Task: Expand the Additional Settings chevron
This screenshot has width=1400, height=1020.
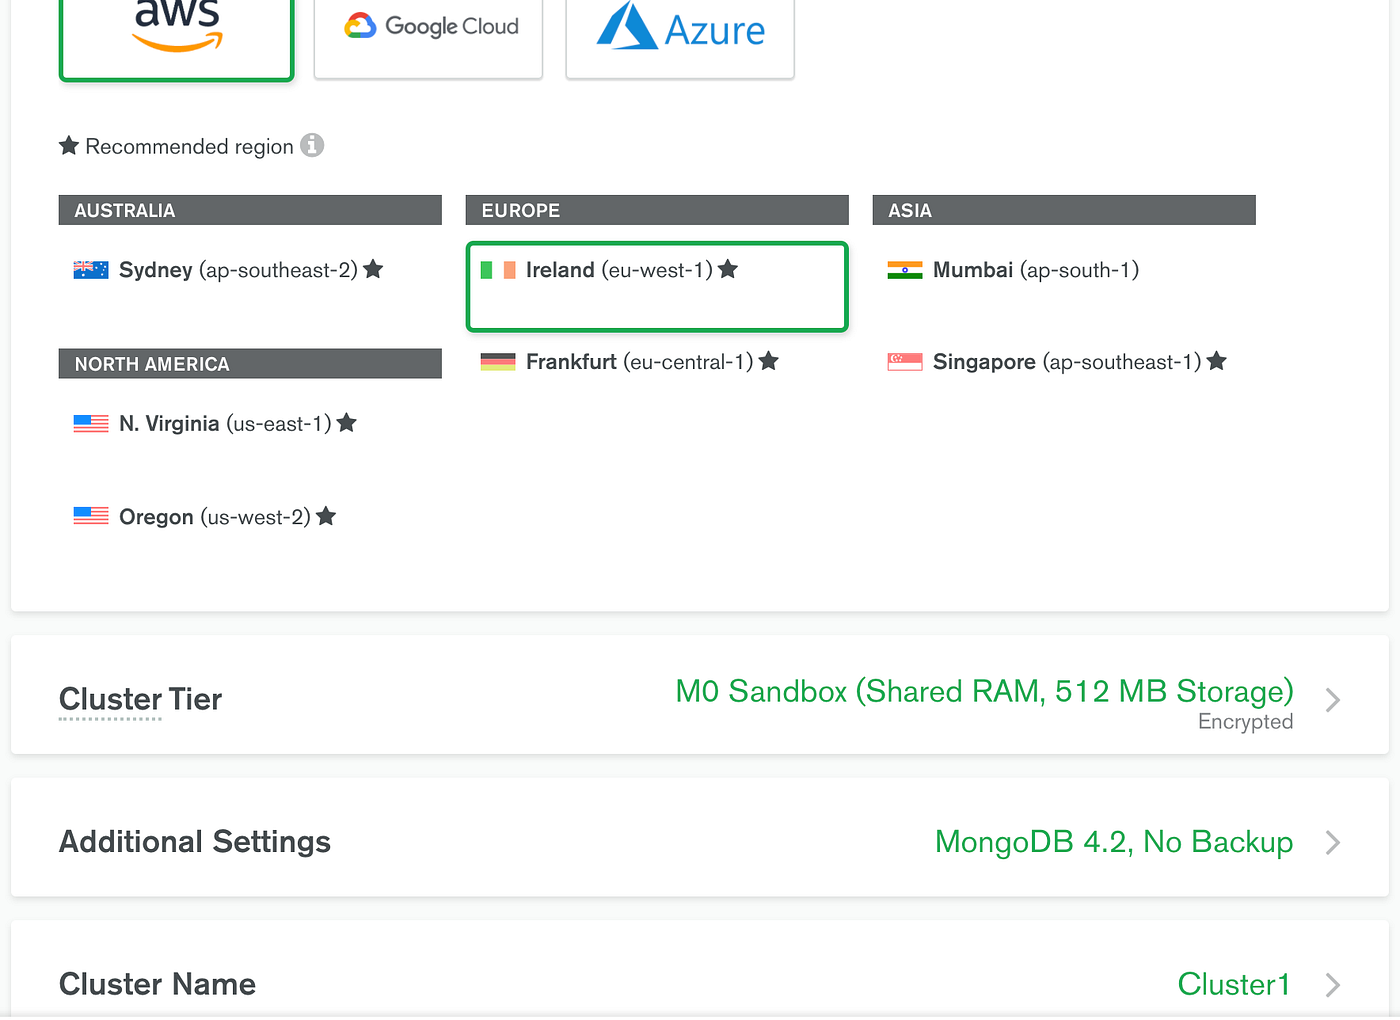Action: (1332, 842)
